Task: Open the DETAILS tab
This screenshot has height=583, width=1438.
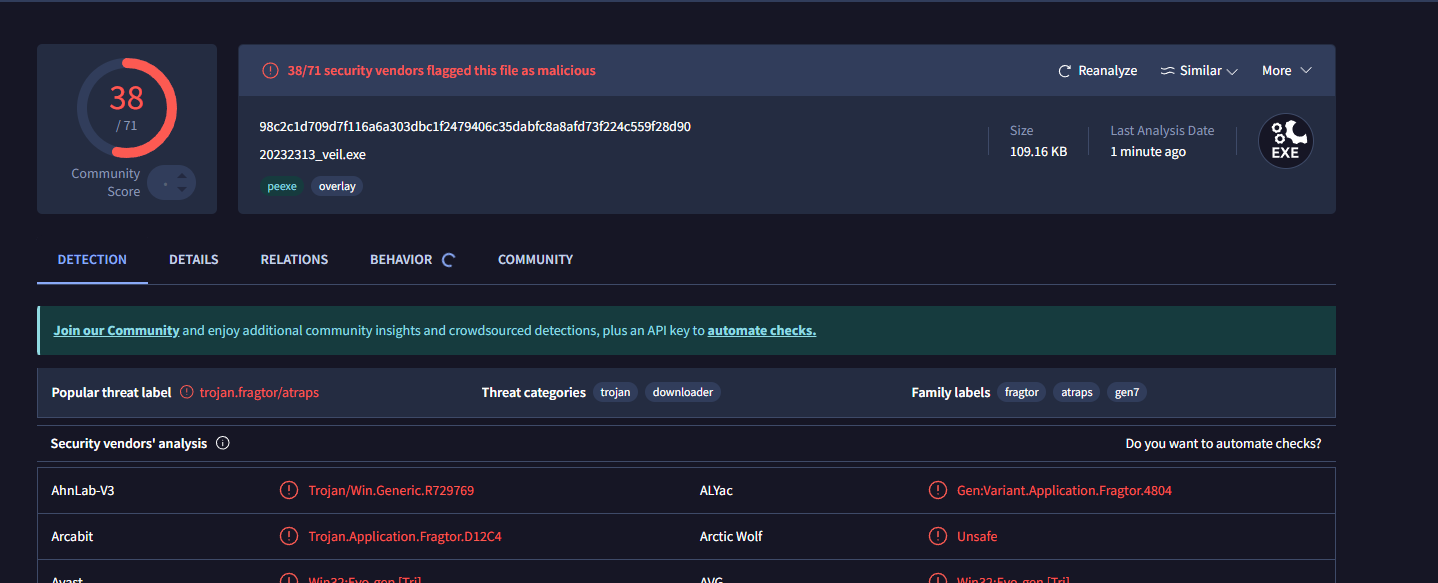Action: coord(194,260)
